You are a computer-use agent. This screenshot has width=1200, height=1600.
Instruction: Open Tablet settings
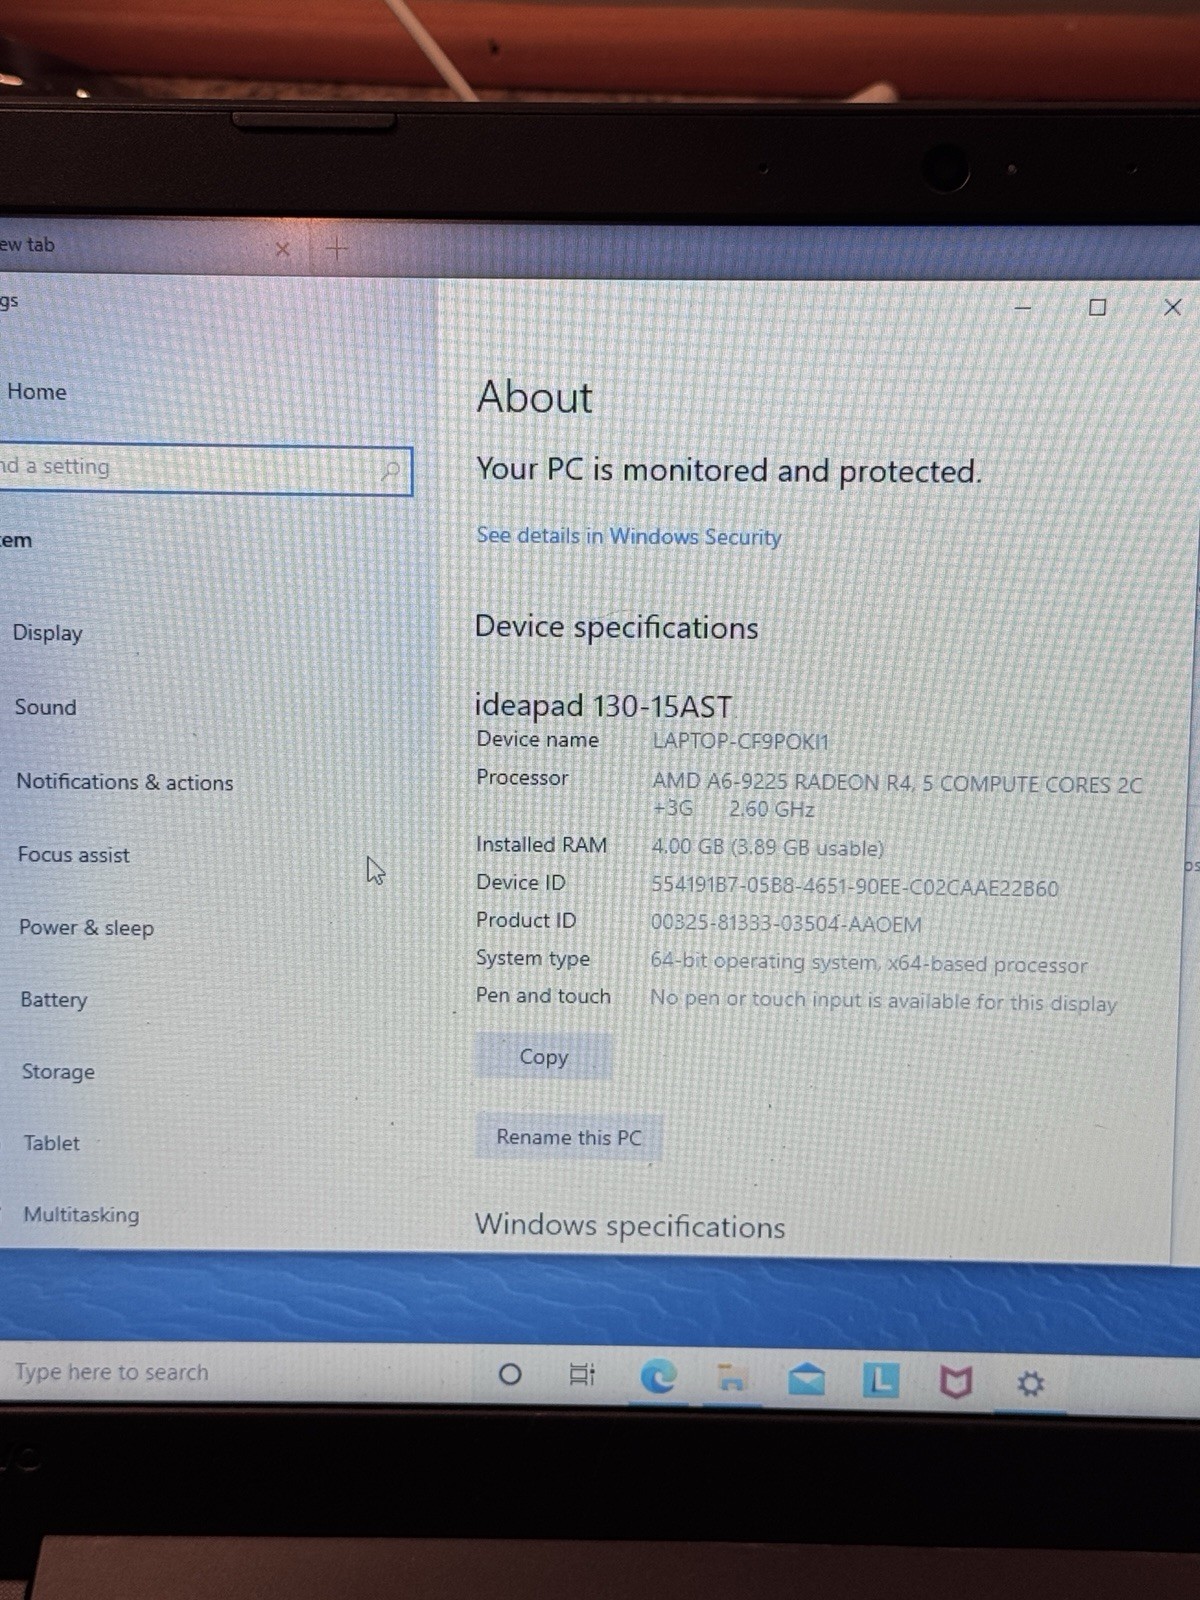point(51,1143)
